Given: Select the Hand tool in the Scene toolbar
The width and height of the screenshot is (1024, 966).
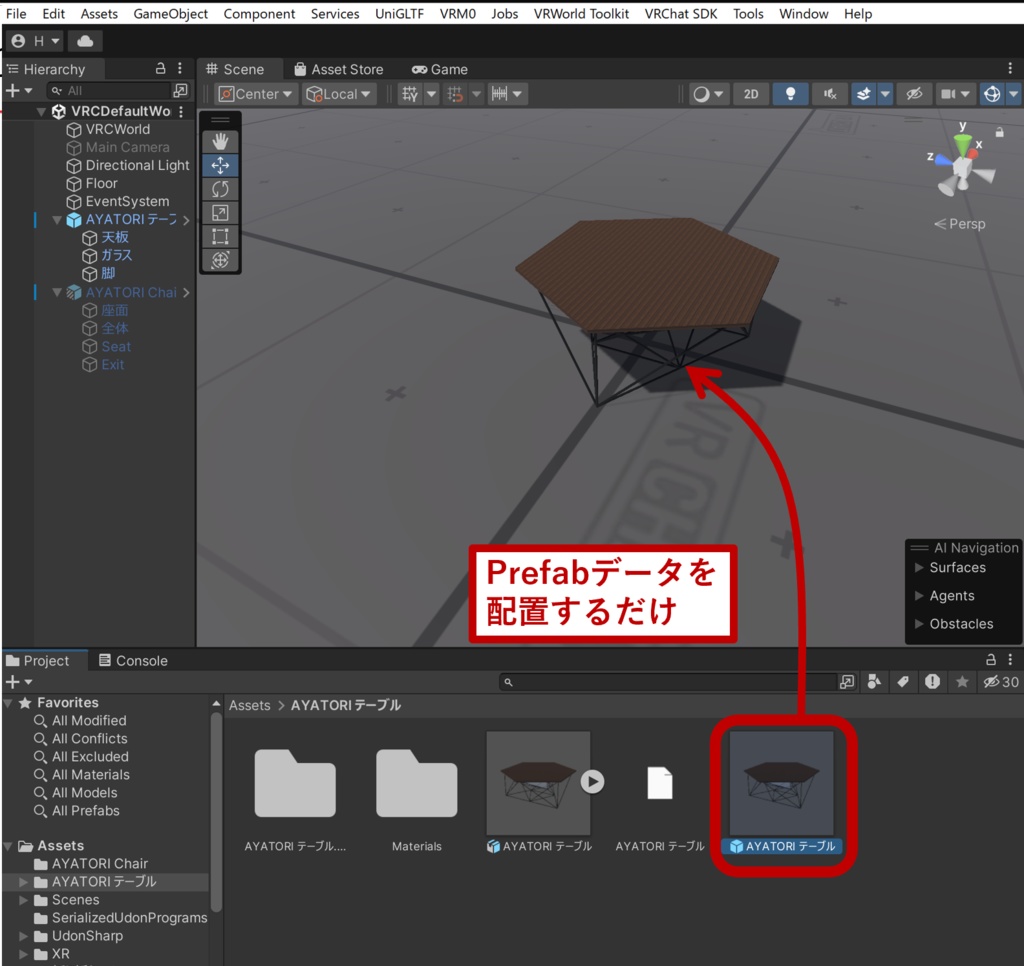Looking at the screenshot, I should pos(220,140).
